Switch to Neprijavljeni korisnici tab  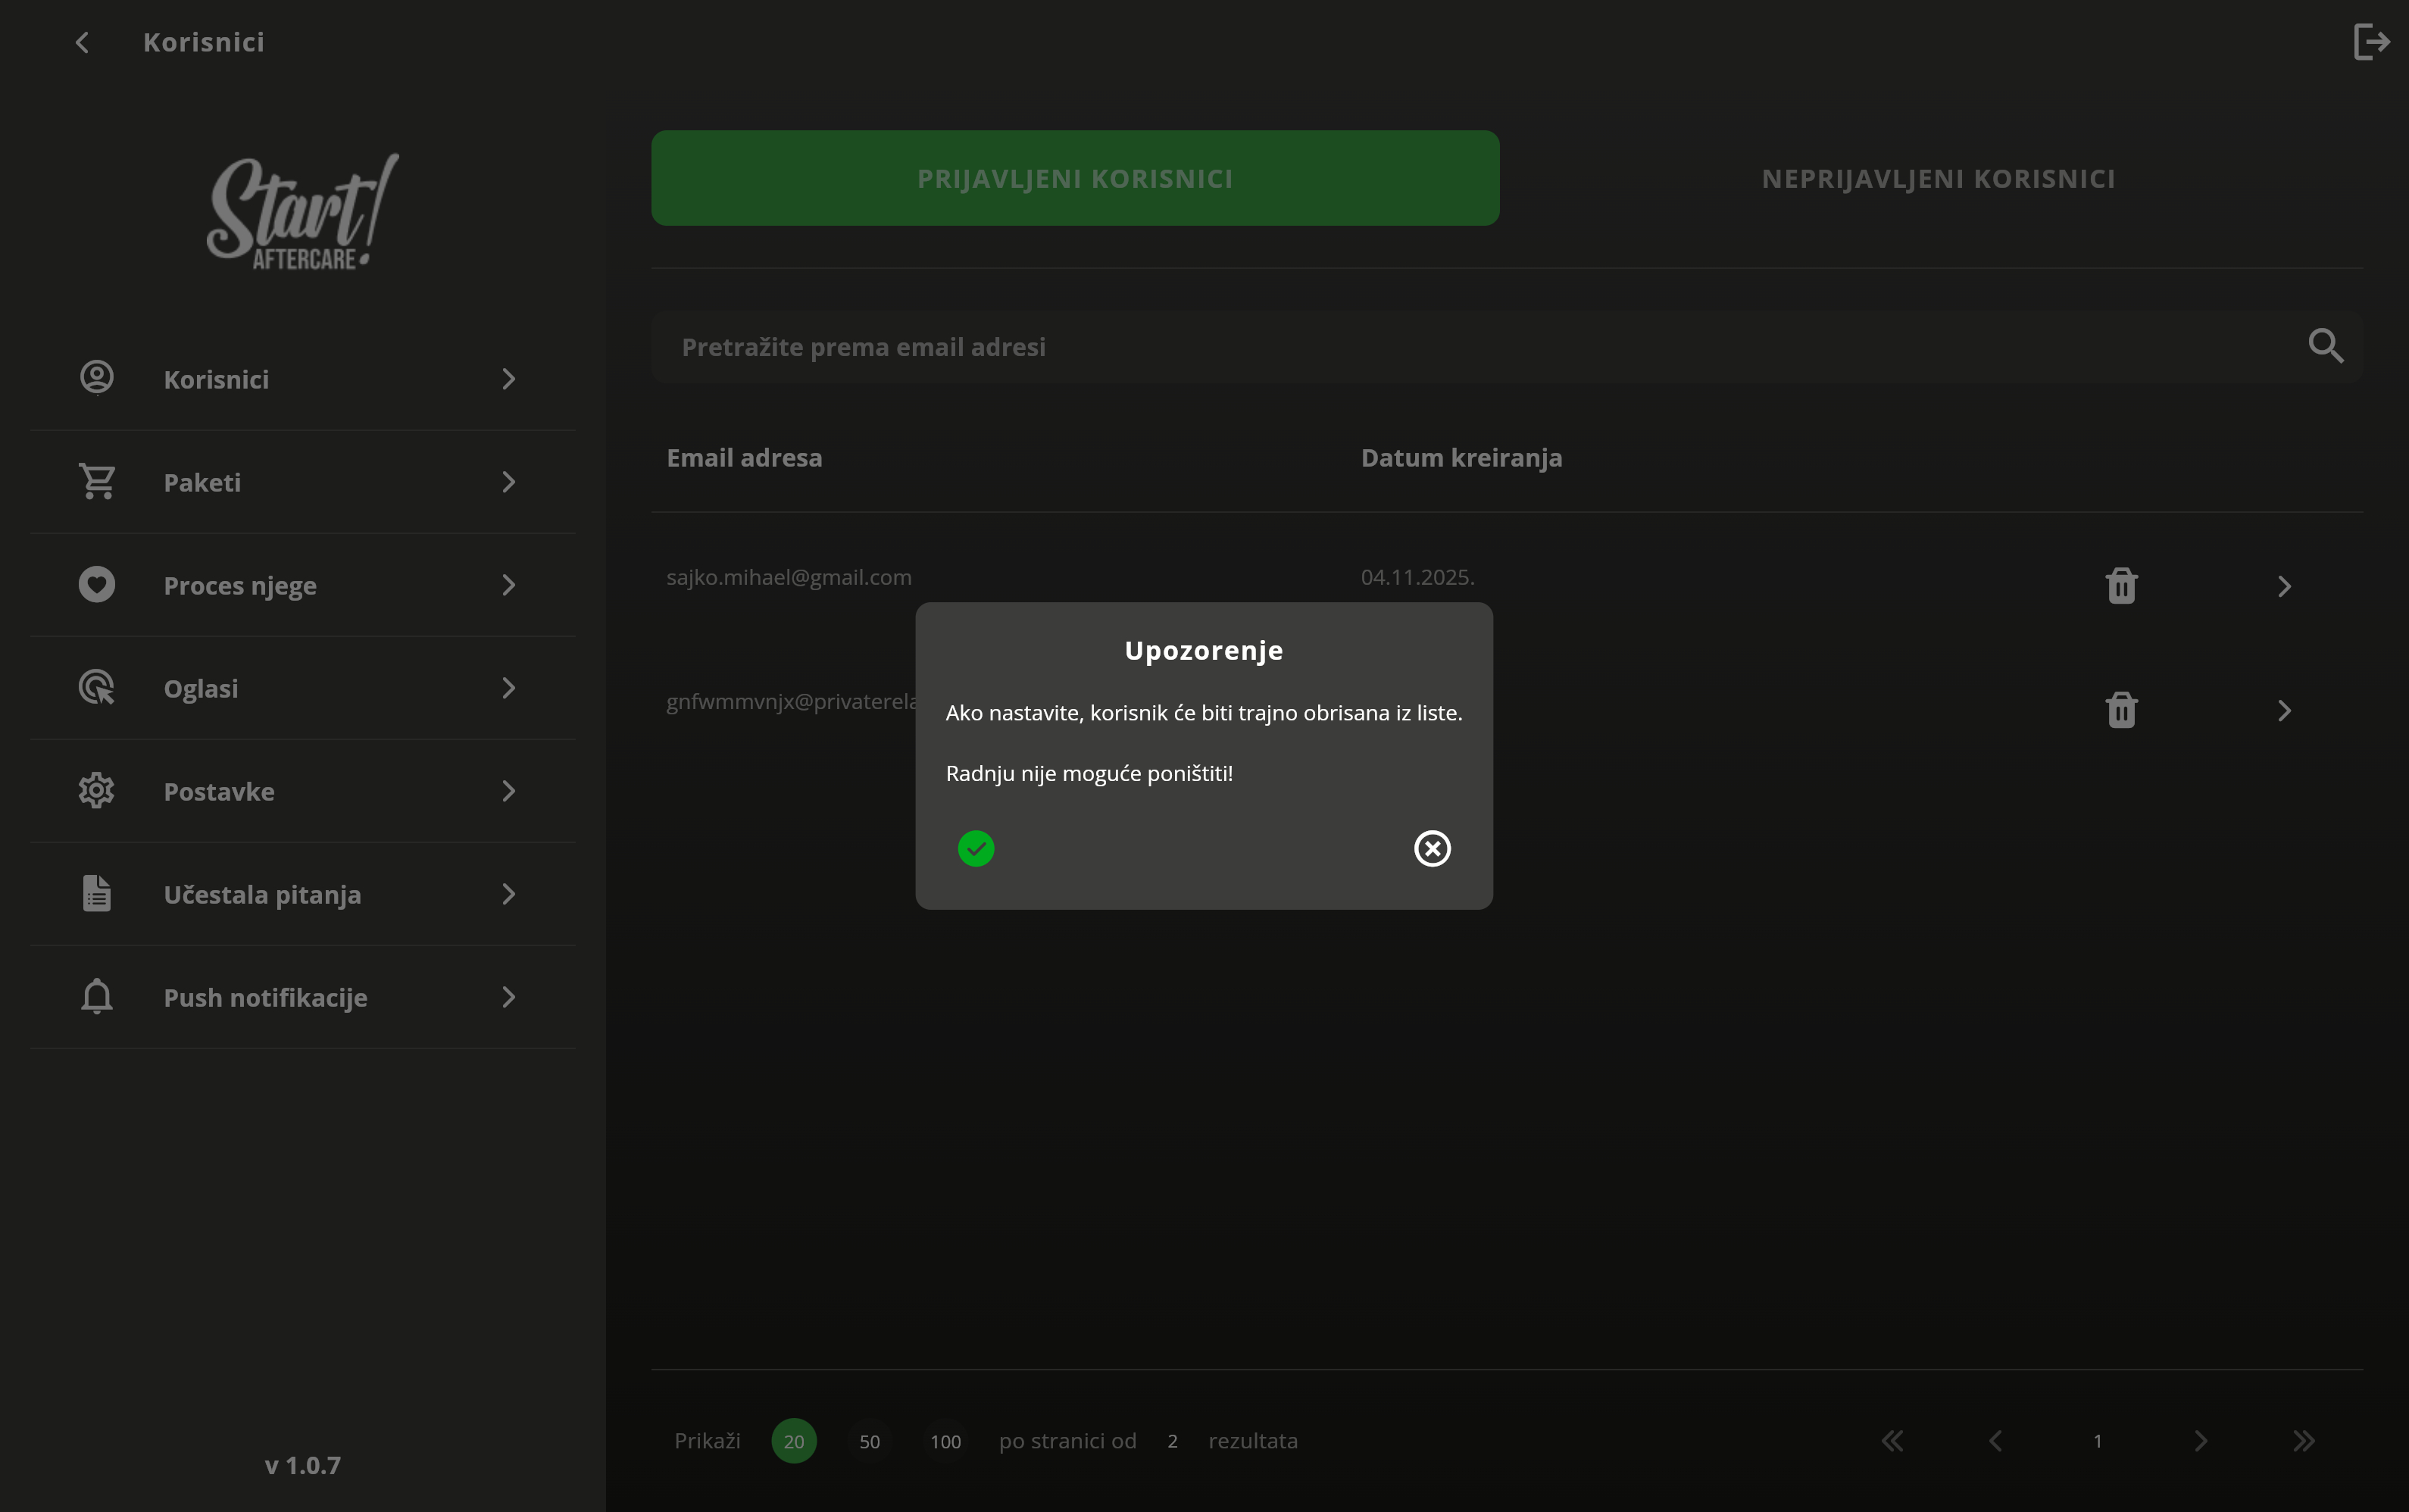tap(1937, 178)
